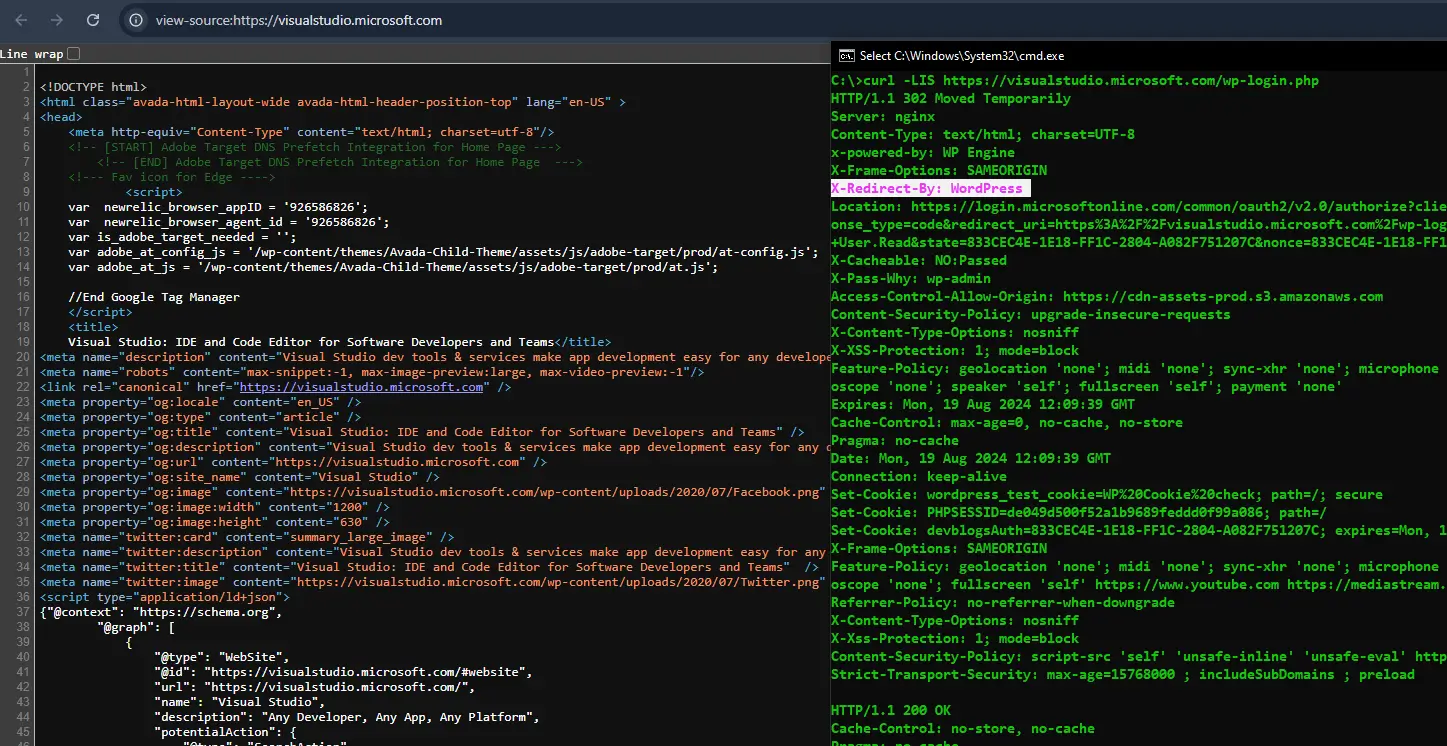This screenshot has width=1447, height=746.
Task: Click the 'Pragma: no-cache' line in cmd
Action: (895, 440)
